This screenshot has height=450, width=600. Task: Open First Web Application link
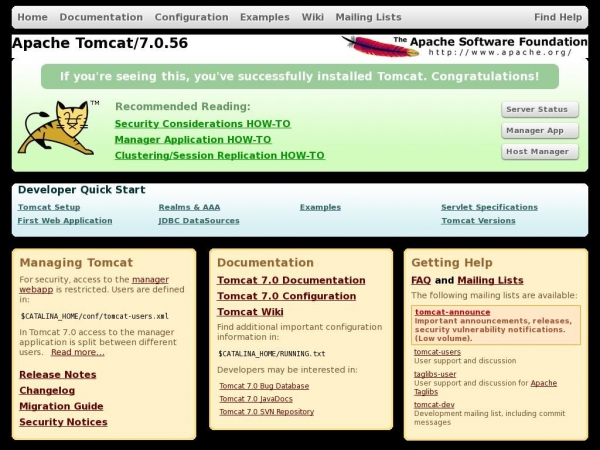click(65, 221)
